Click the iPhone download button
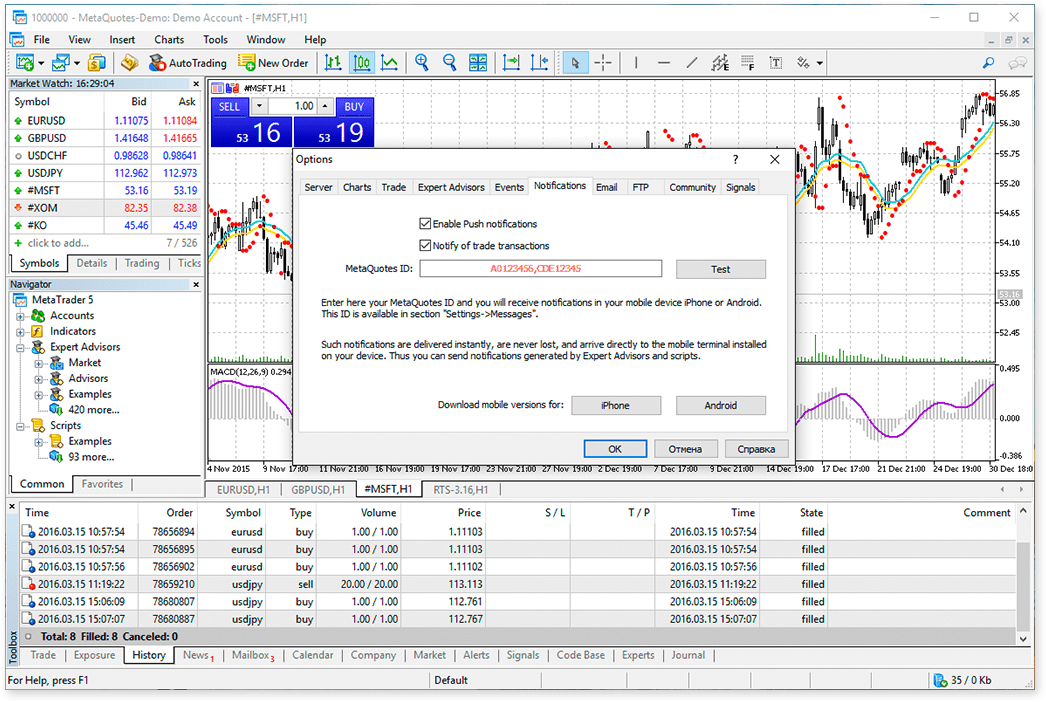Viewport: 1046px width, 702px height. (x=616, y=405)
